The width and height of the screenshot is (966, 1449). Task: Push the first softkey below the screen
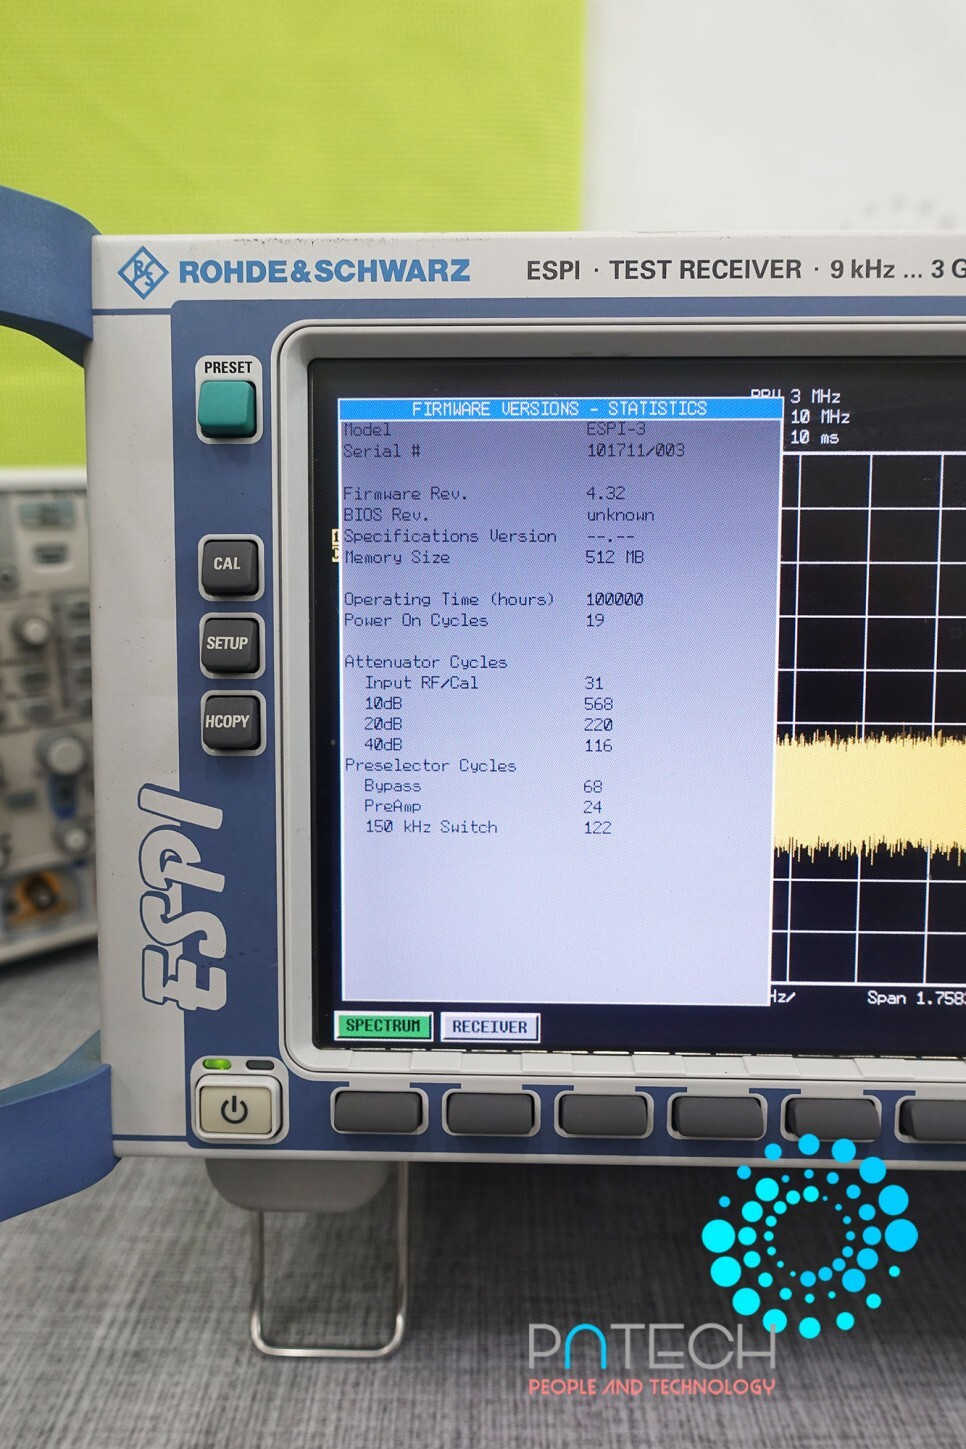(378, 1113)
